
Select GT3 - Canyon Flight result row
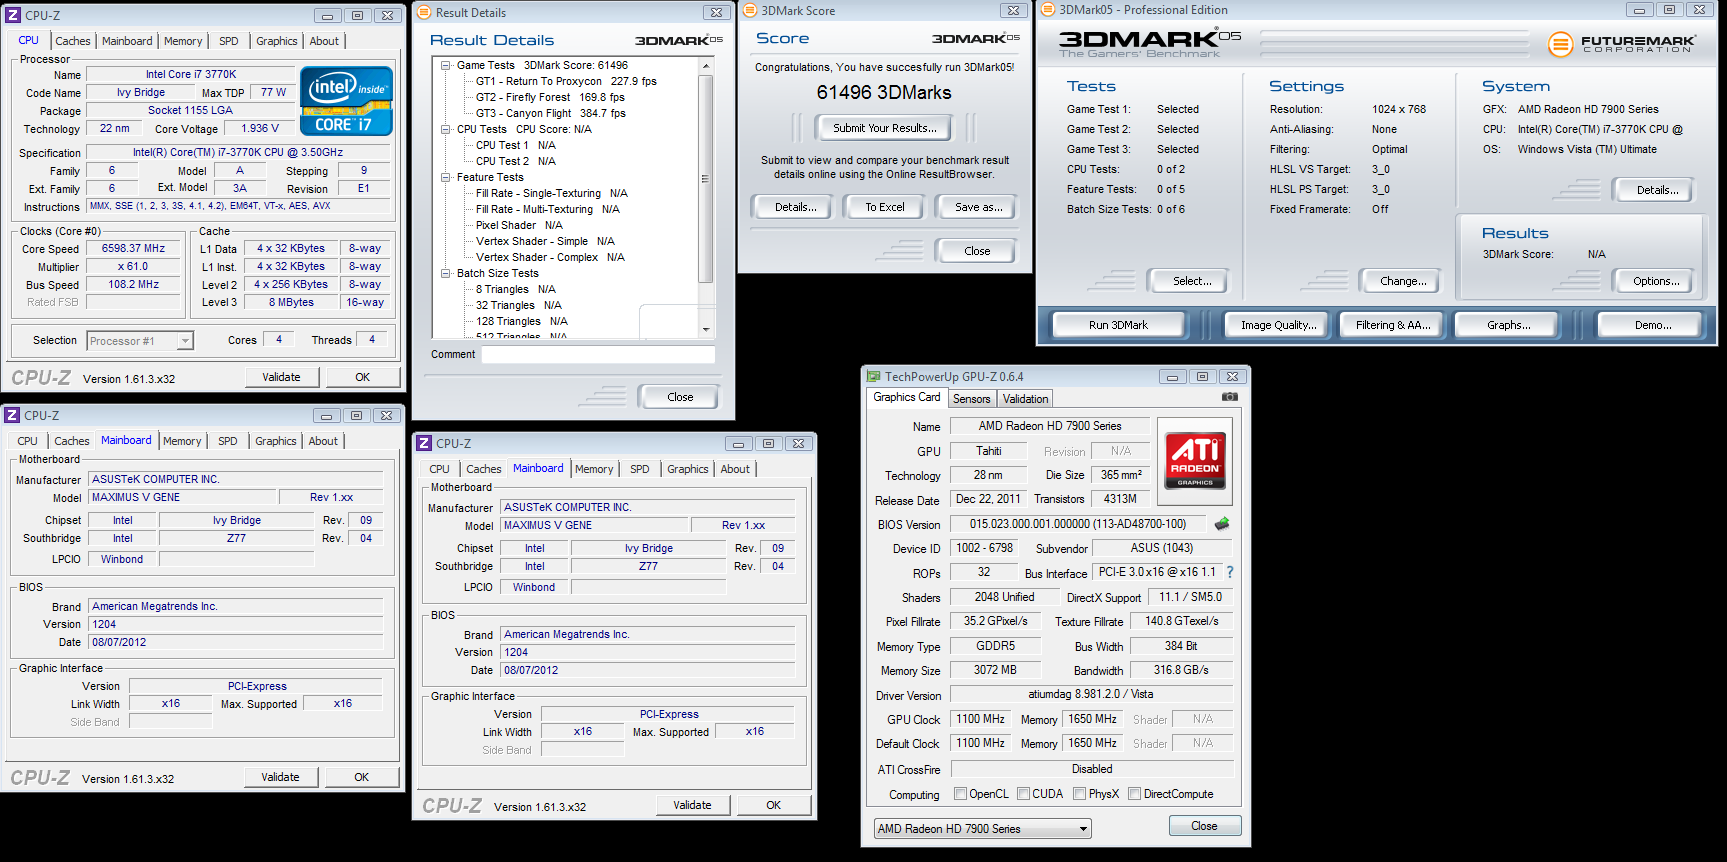pyautogui.click(x=551, y=113)
